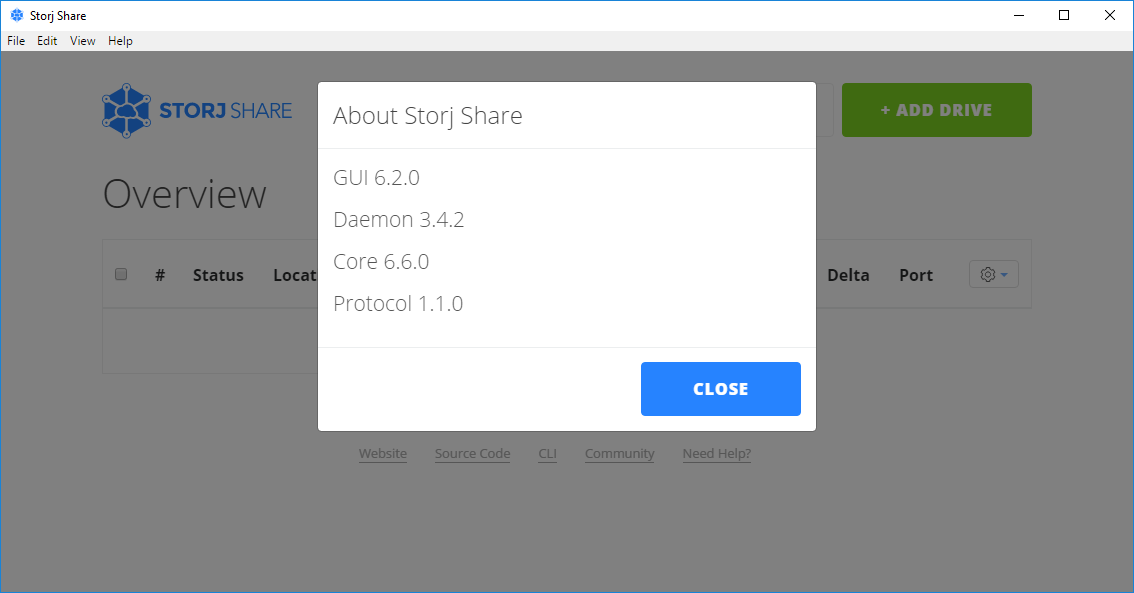
Task: Open the File menu
Action: (x=16, y=41)
